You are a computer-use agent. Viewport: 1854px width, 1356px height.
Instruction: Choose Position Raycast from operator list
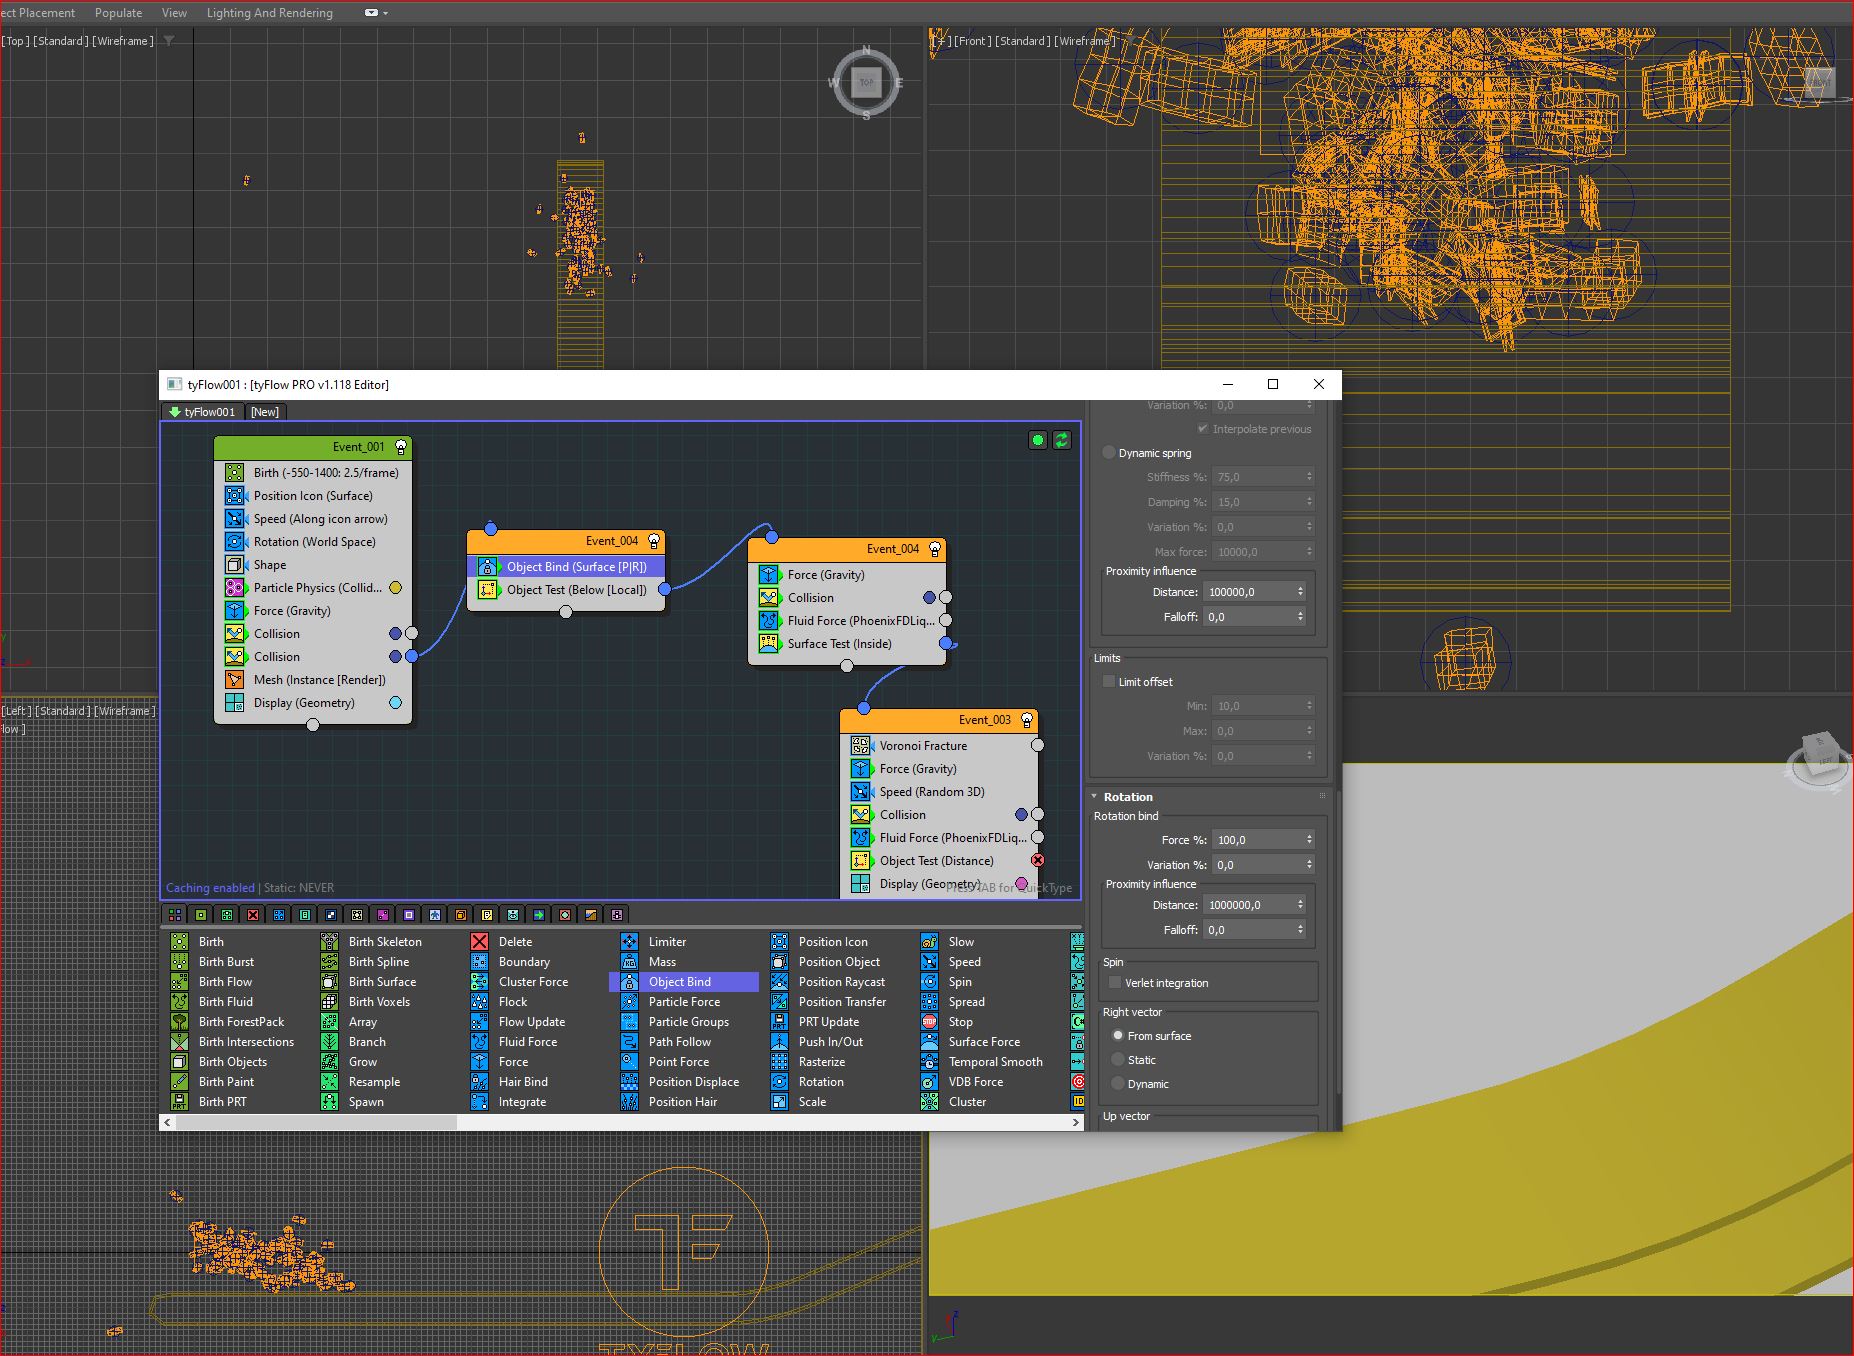coord(841,982)
